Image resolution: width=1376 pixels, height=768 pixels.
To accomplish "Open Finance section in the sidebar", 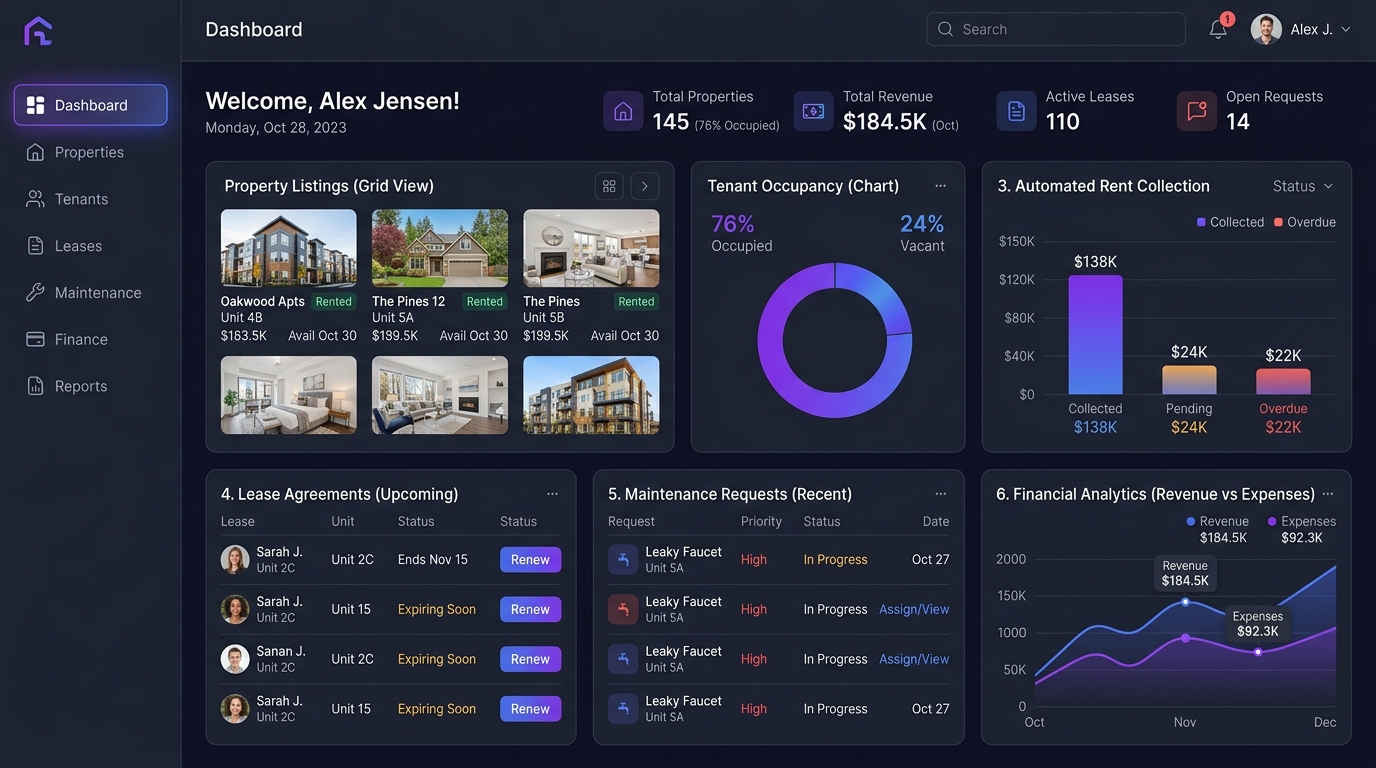I will [90, 340].
